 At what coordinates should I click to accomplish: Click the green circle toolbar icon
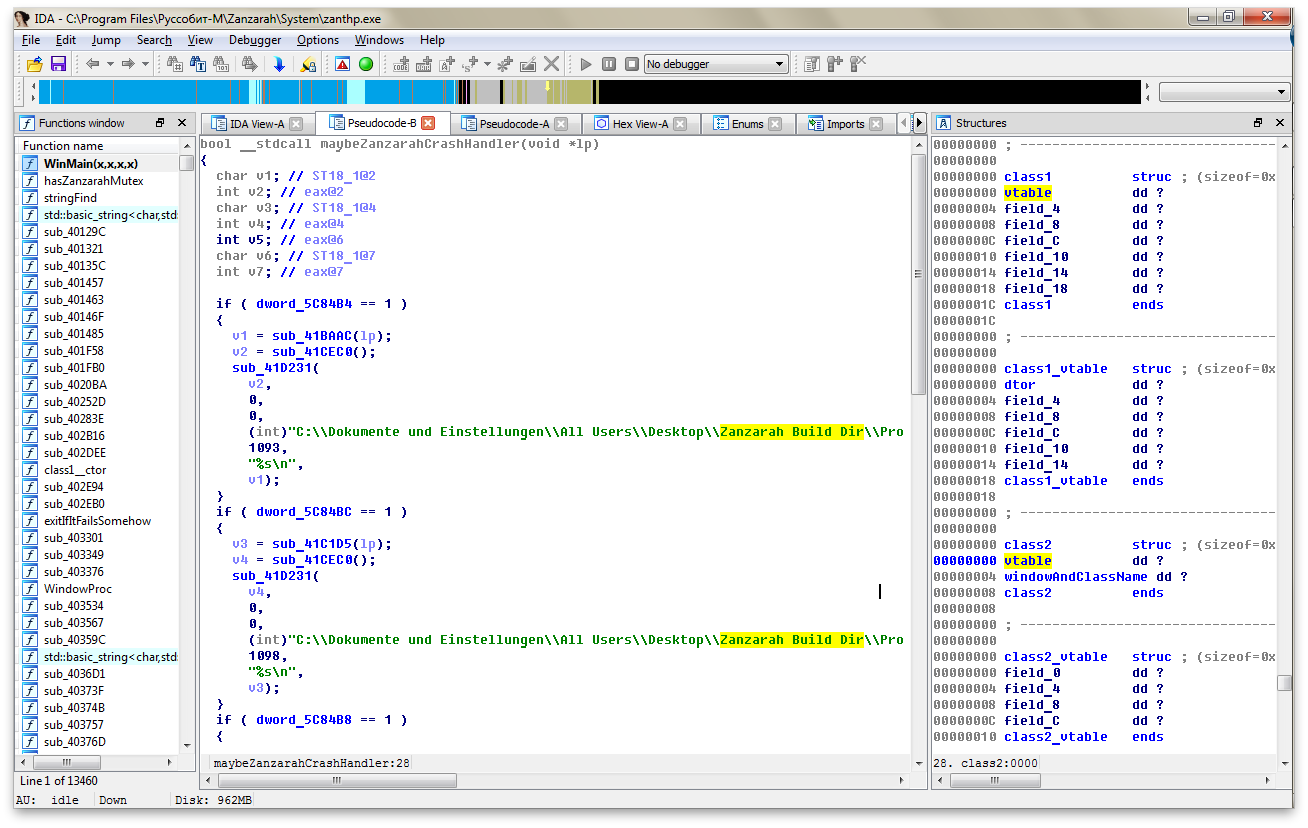(x=366, y=64)
